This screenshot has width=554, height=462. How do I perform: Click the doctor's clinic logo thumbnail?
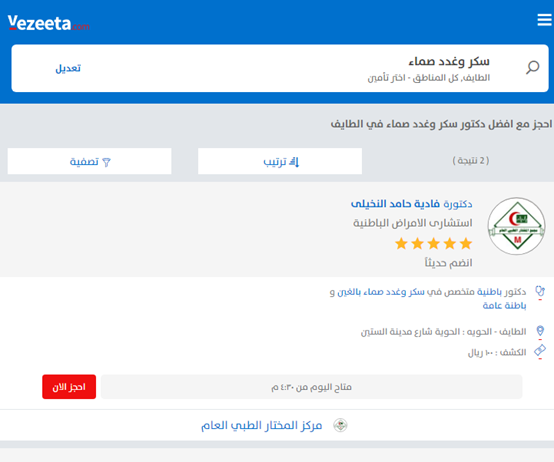pyautogui.click(x=516, y=226)
